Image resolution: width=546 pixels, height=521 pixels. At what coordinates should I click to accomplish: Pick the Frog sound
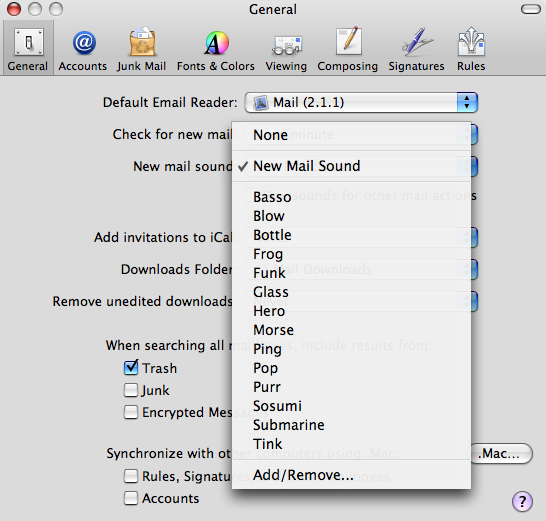(351, 254)
